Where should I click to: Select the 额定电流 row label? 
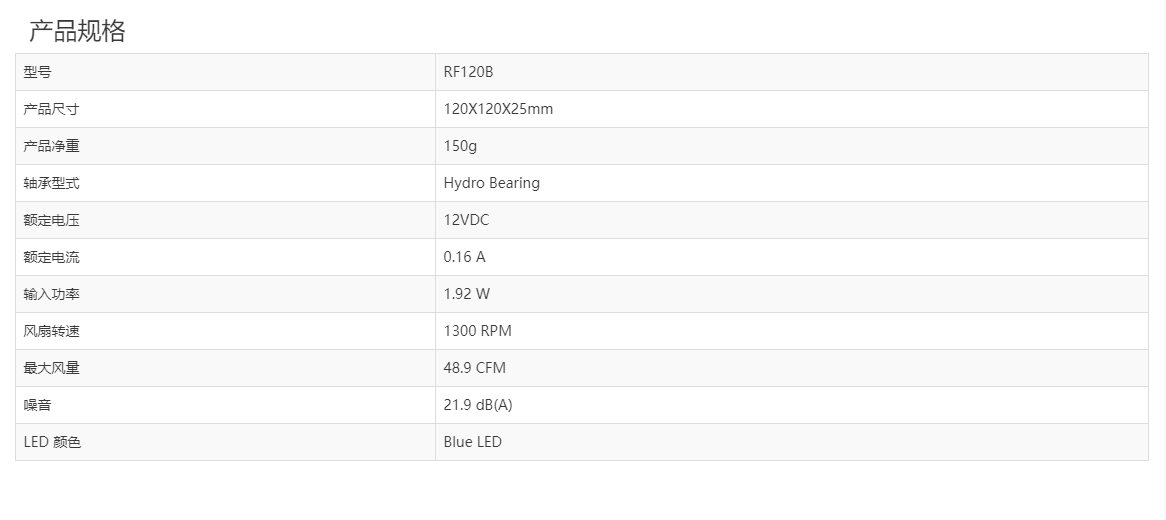click(51, 257)
